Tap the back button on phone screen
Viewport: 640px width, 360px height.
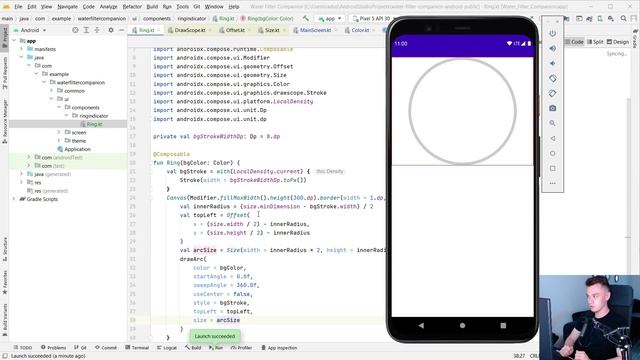click(x=421, y=325)
